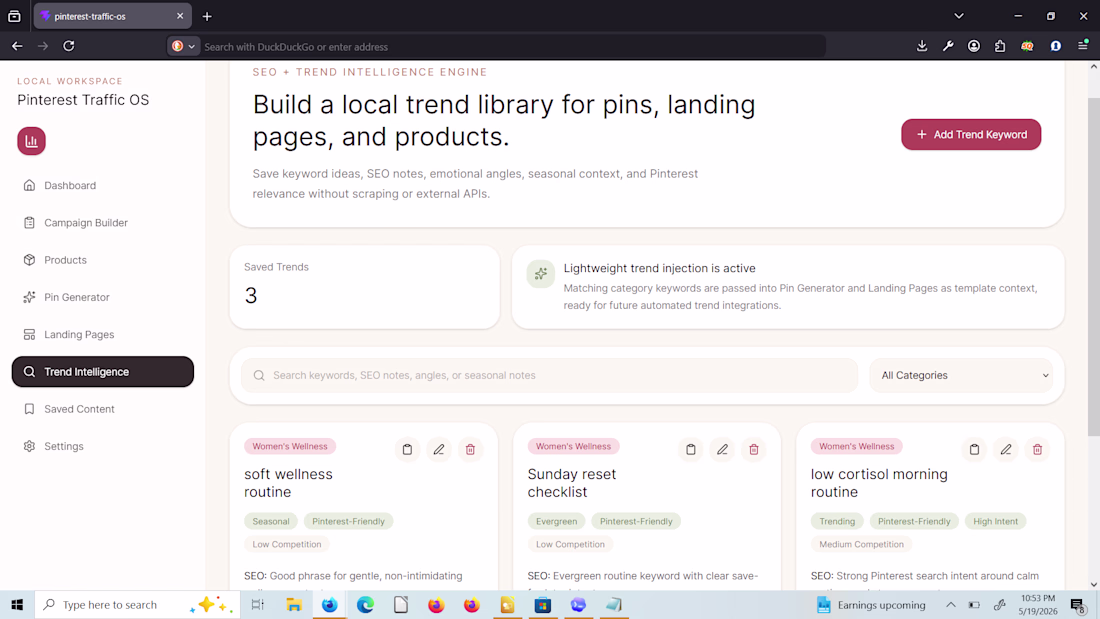Click the Trending tag on low cortisol card

click(x=837, y=521)
